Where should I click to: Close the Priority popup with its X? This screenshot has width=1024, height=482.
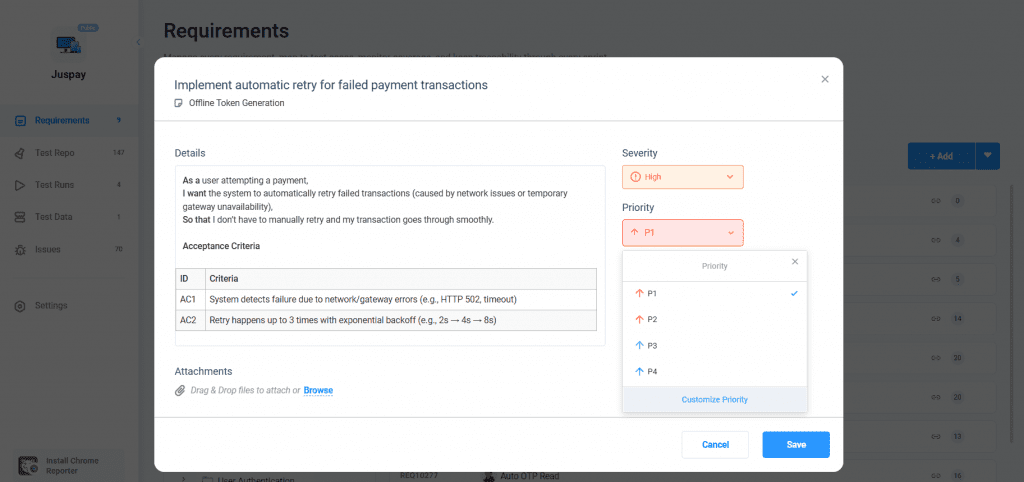(x=795, y=262)
